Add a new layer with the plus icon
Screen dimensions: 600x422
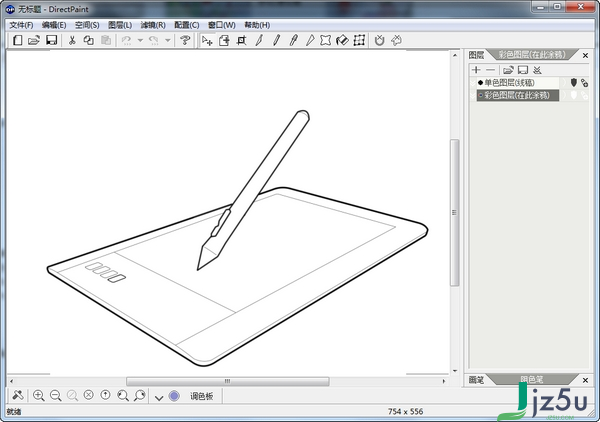[476, 70]
